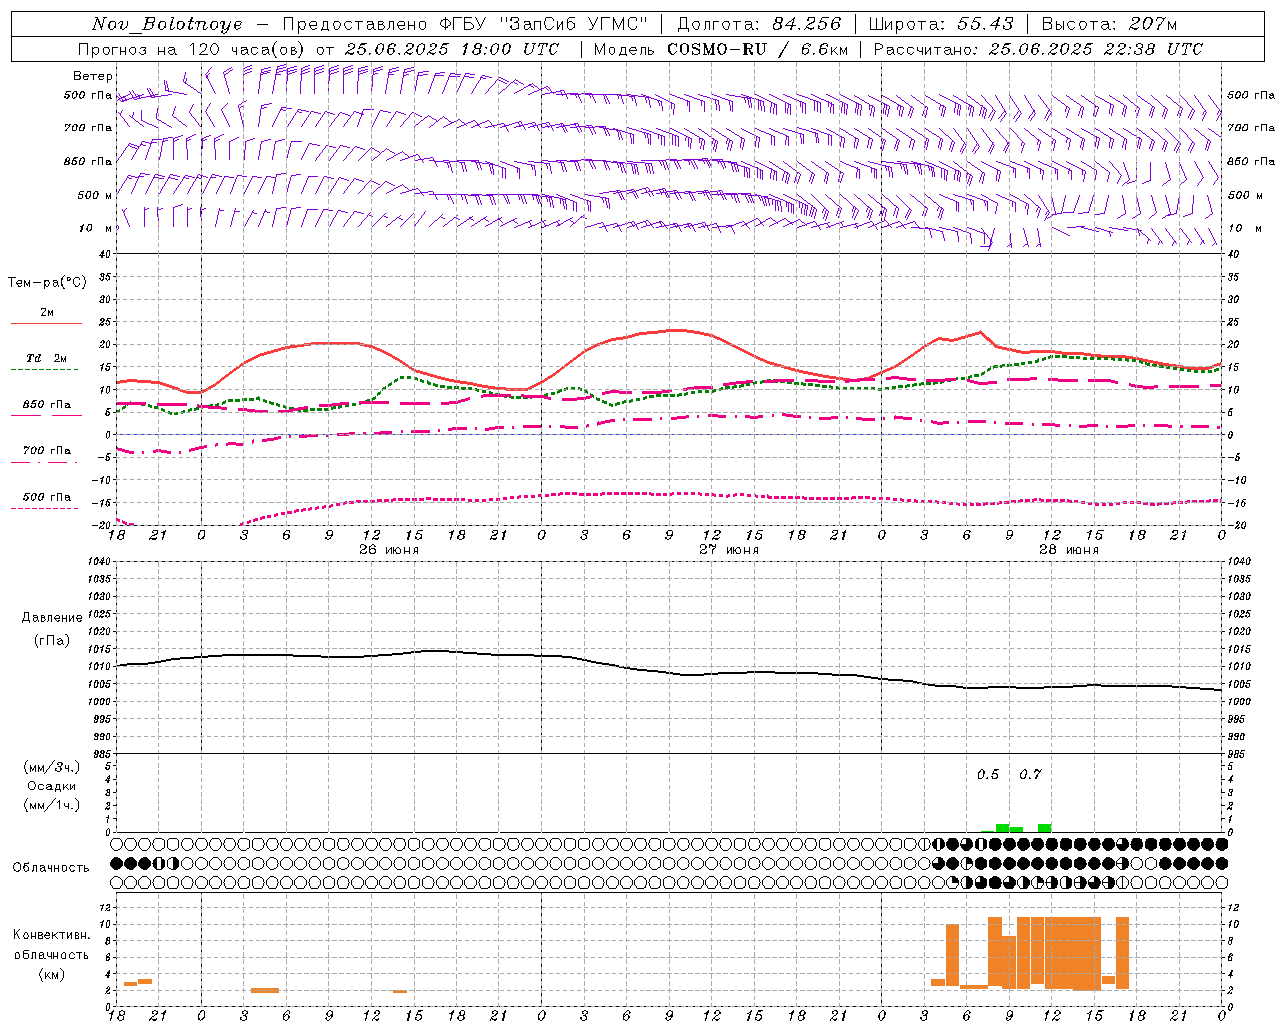This screenshot has width=1280, height=1024.
Task: Click forecast start time '25.06.2025 18:00 UTC'
Action: 452,49
